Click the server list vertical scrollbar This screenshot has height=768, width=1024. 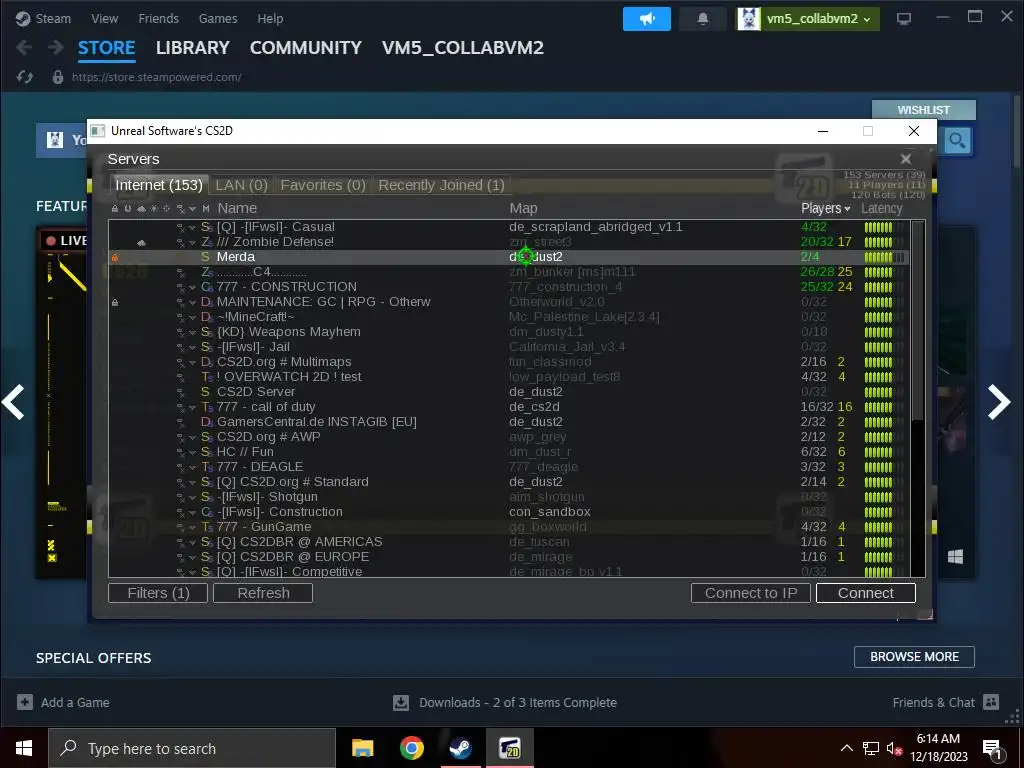[918, 321]
